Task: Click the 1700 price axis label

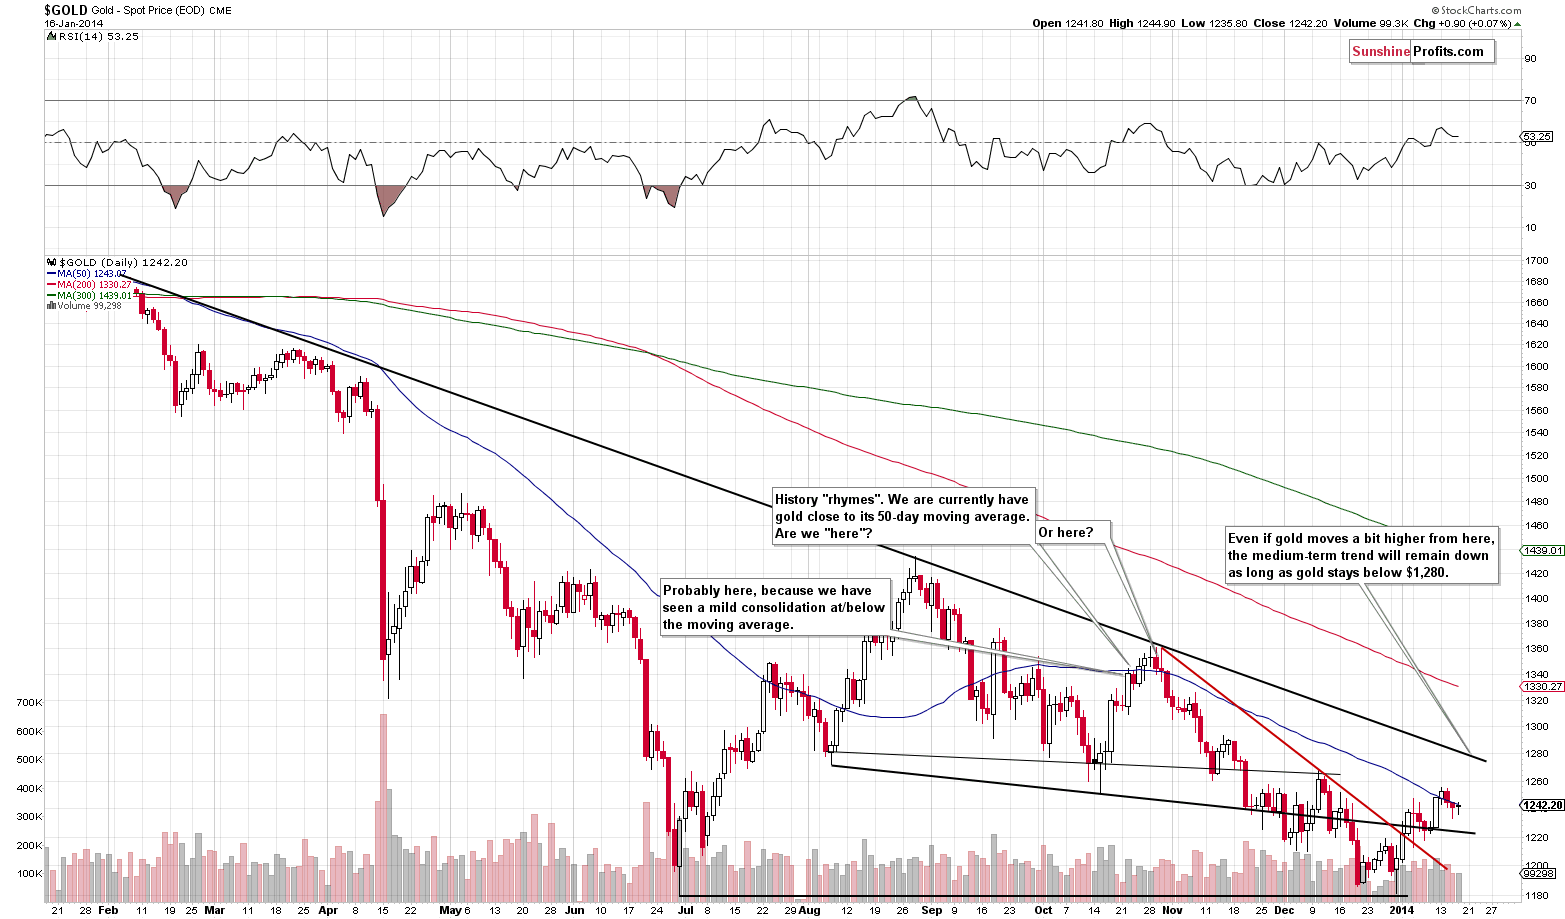Action: pos(1537,261)
